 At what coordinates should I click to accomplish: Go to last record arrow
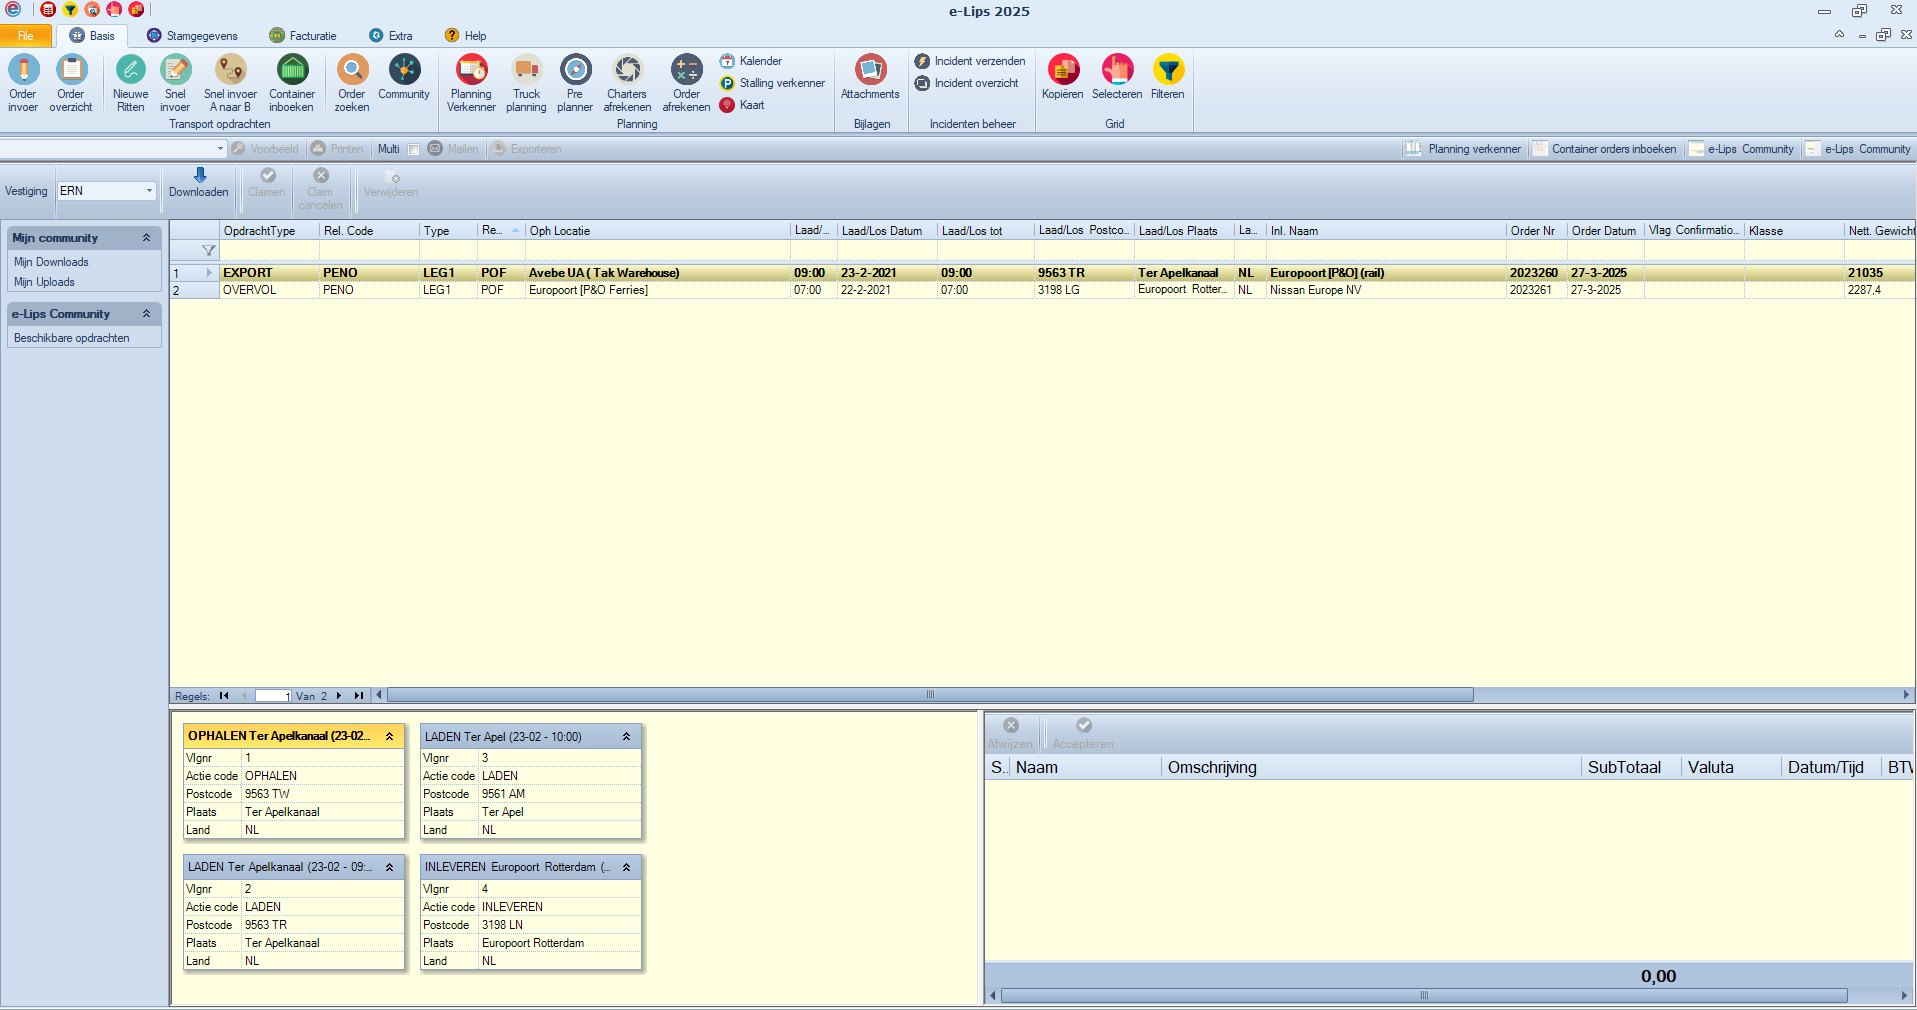pos(358,696)
